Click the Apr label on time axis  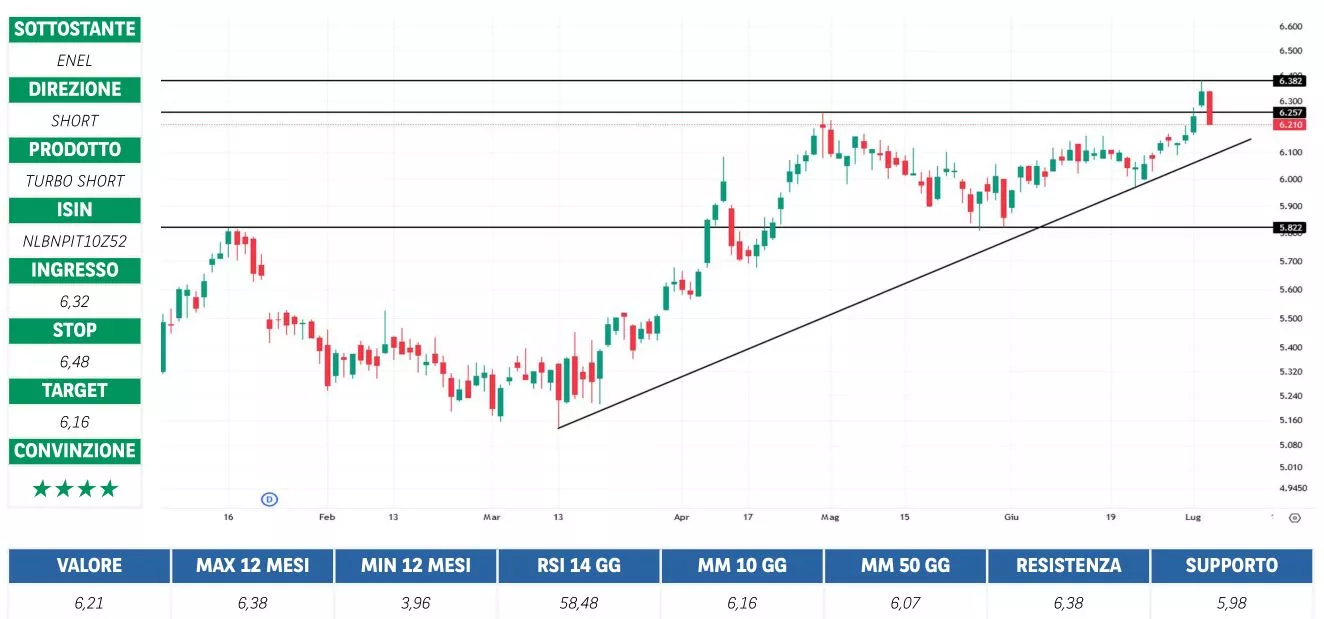tap(682, 518)
